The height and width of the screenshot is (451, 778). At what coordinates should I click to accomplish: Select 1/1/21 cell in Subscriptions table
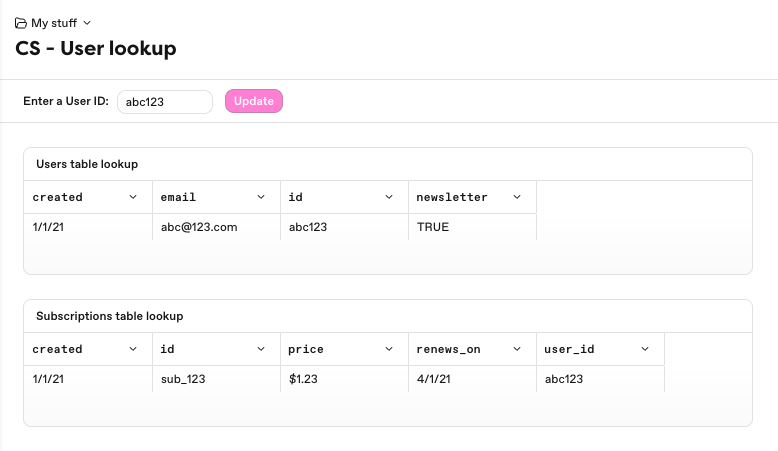tap(88, 379)
